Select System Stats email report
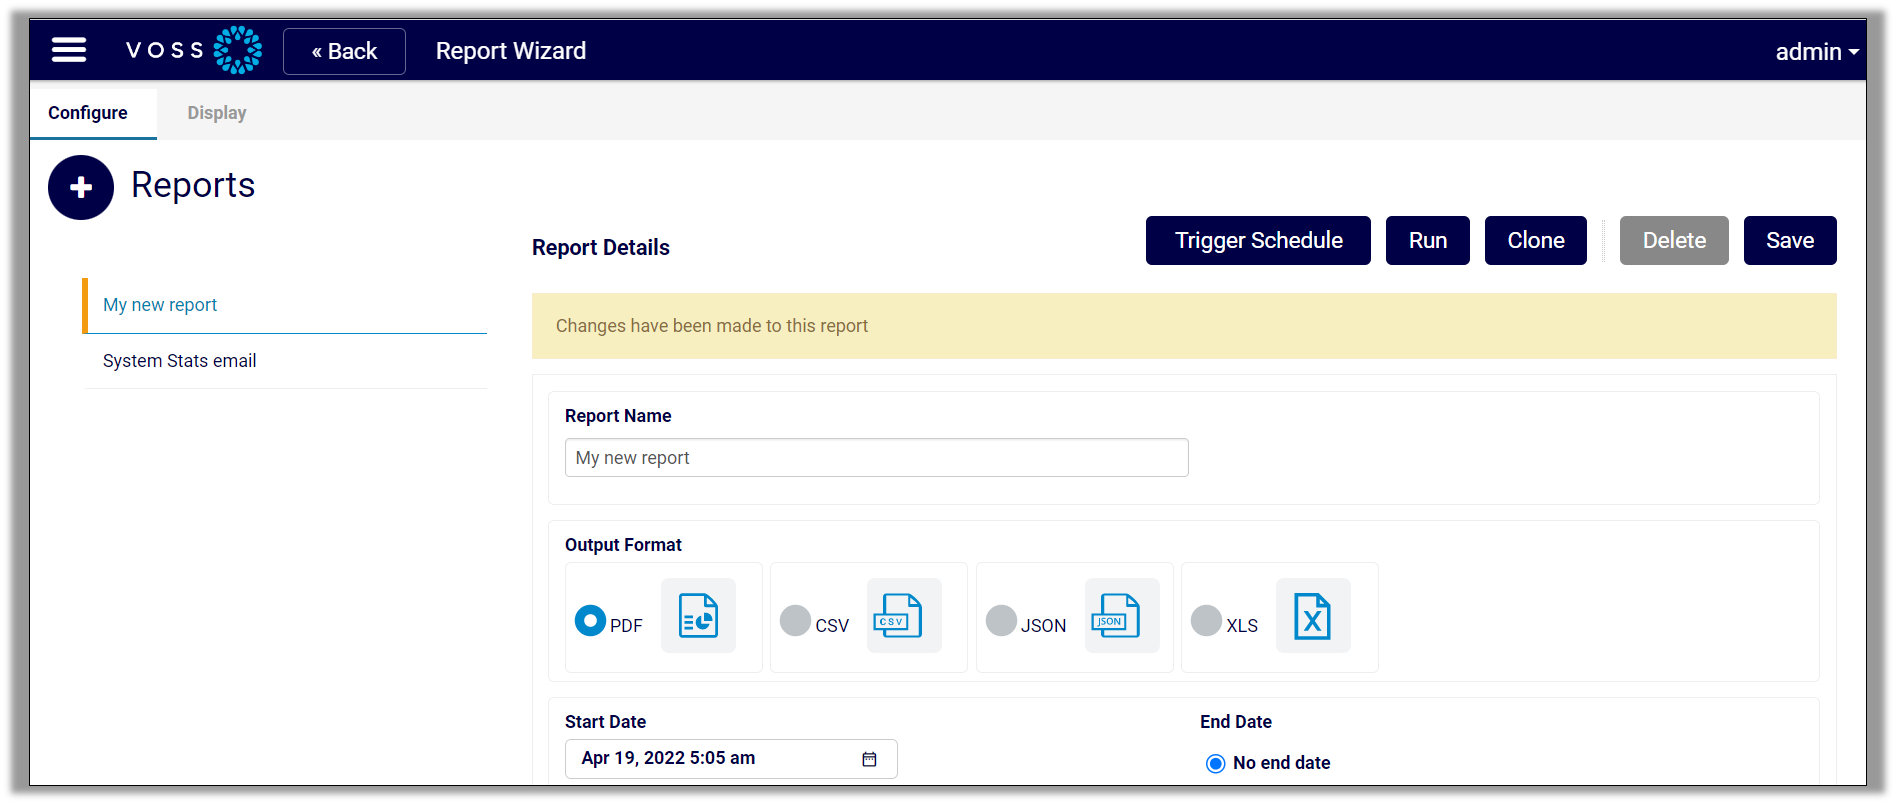Screen dimensions: 1896x804 (285, 361)
